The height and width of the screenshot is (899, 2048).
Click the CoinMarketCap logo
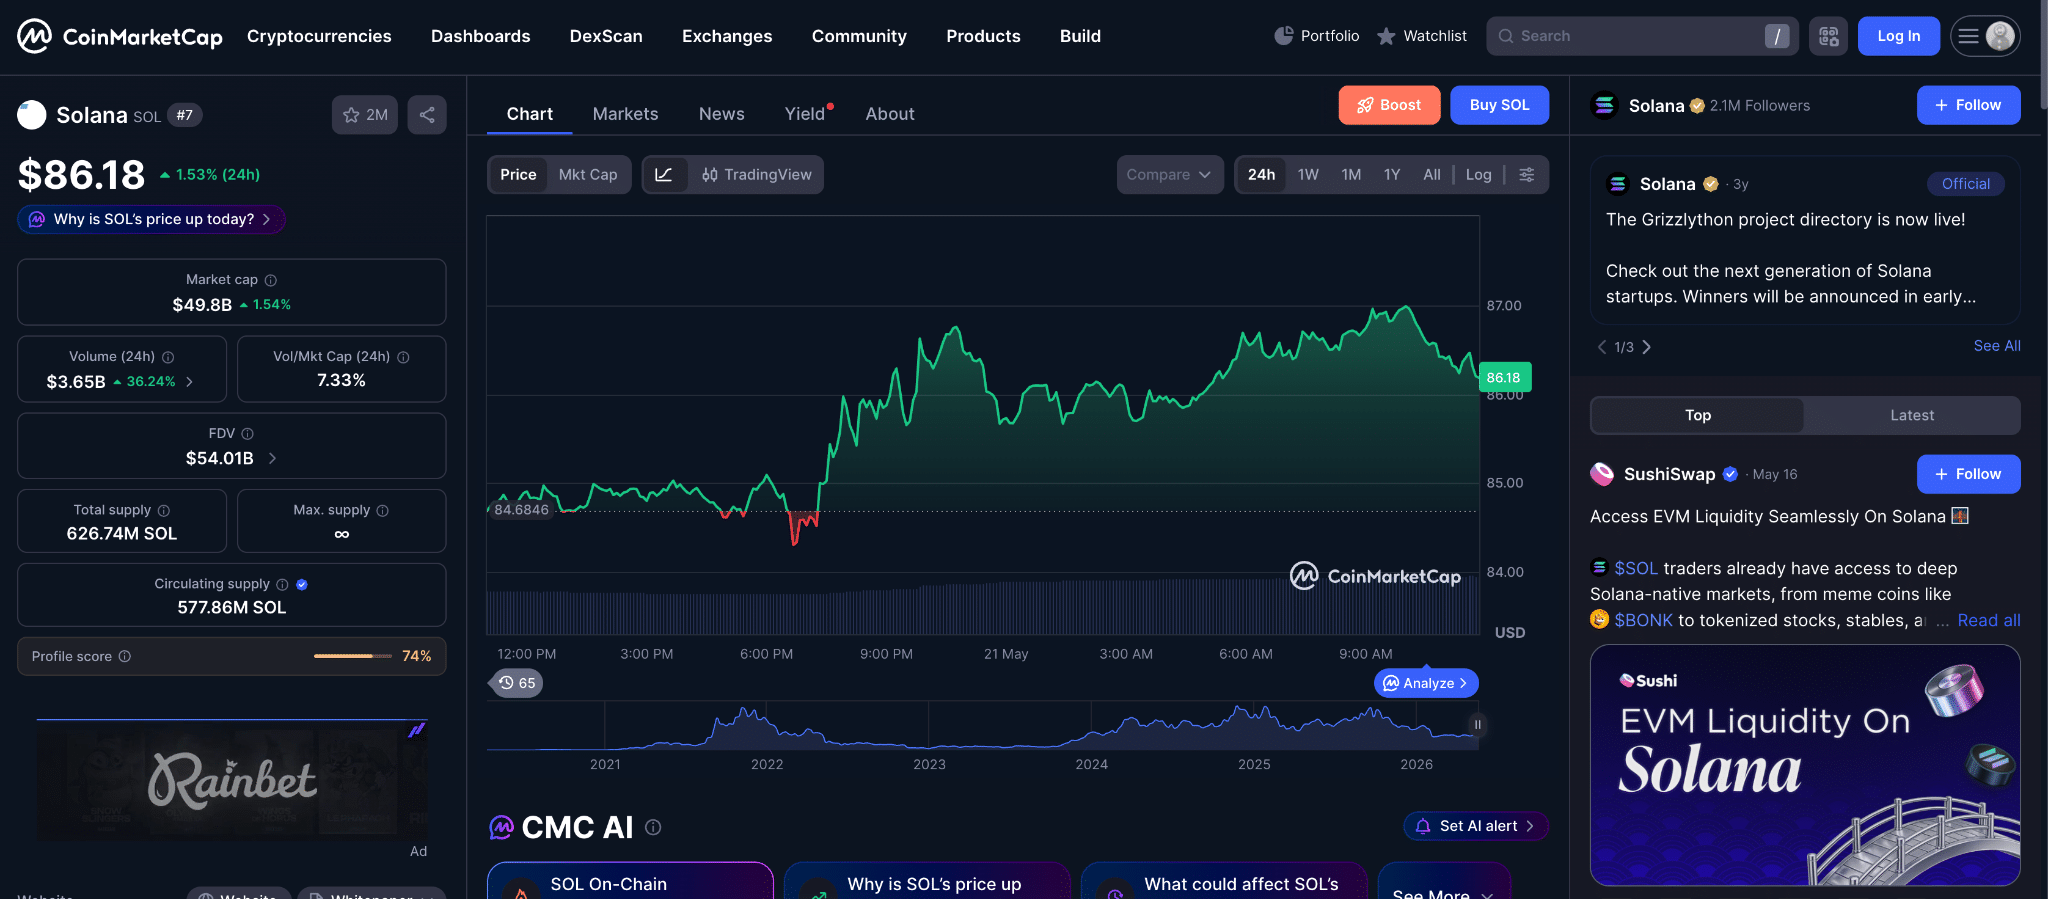[120, 36]
